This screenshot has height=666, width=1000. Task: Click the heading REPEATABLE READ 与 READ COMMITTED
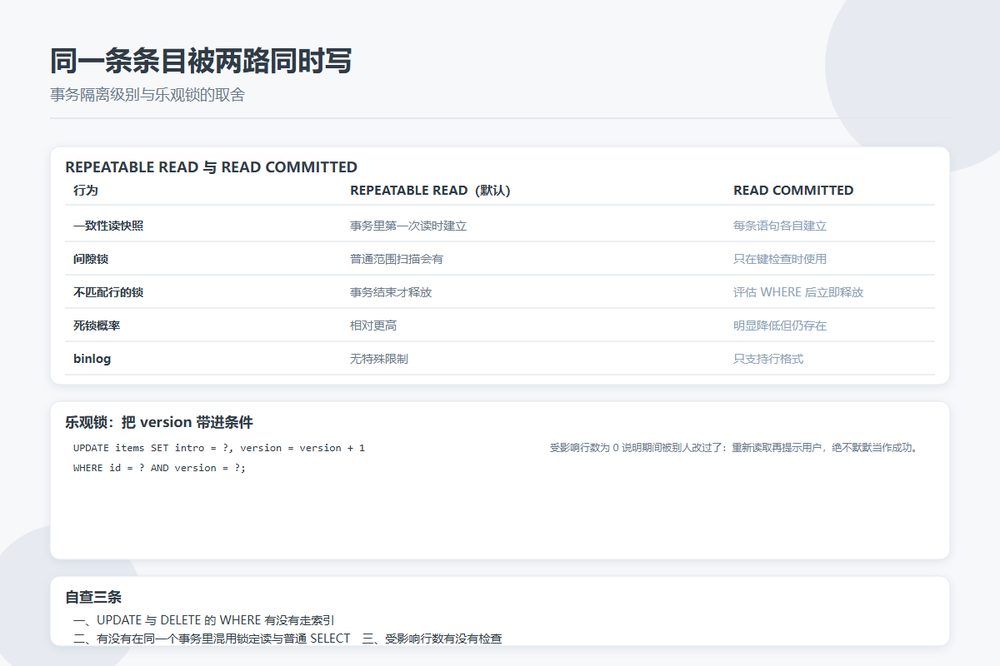[211, 167]
